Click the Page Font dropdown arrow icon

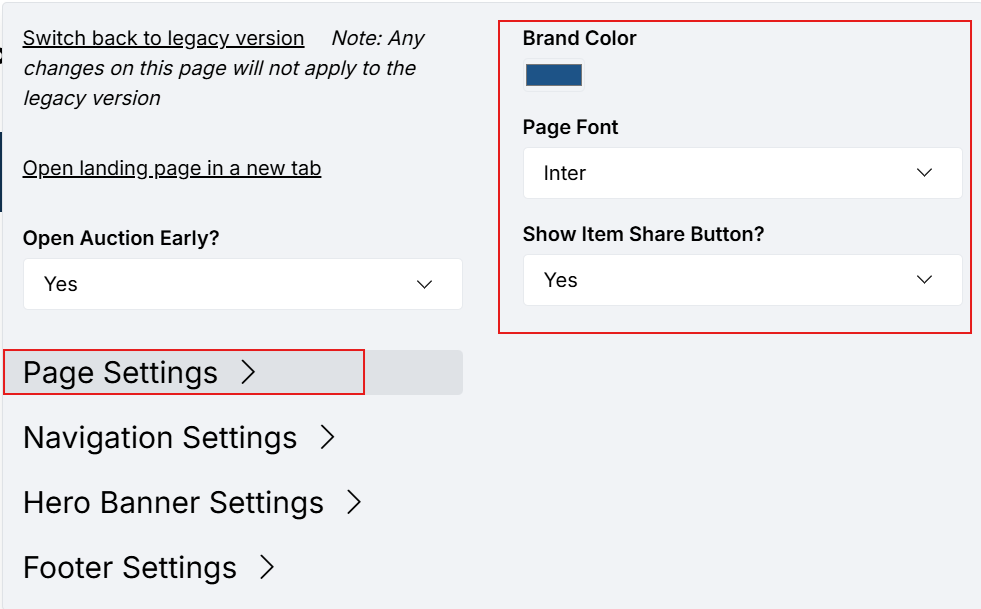924,173
